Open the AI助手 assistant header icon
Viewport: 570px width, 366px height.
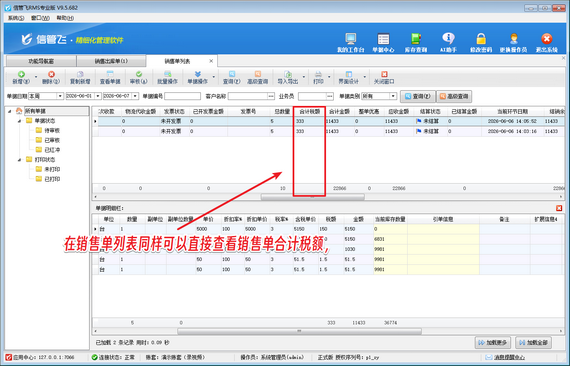pos(448,39)
